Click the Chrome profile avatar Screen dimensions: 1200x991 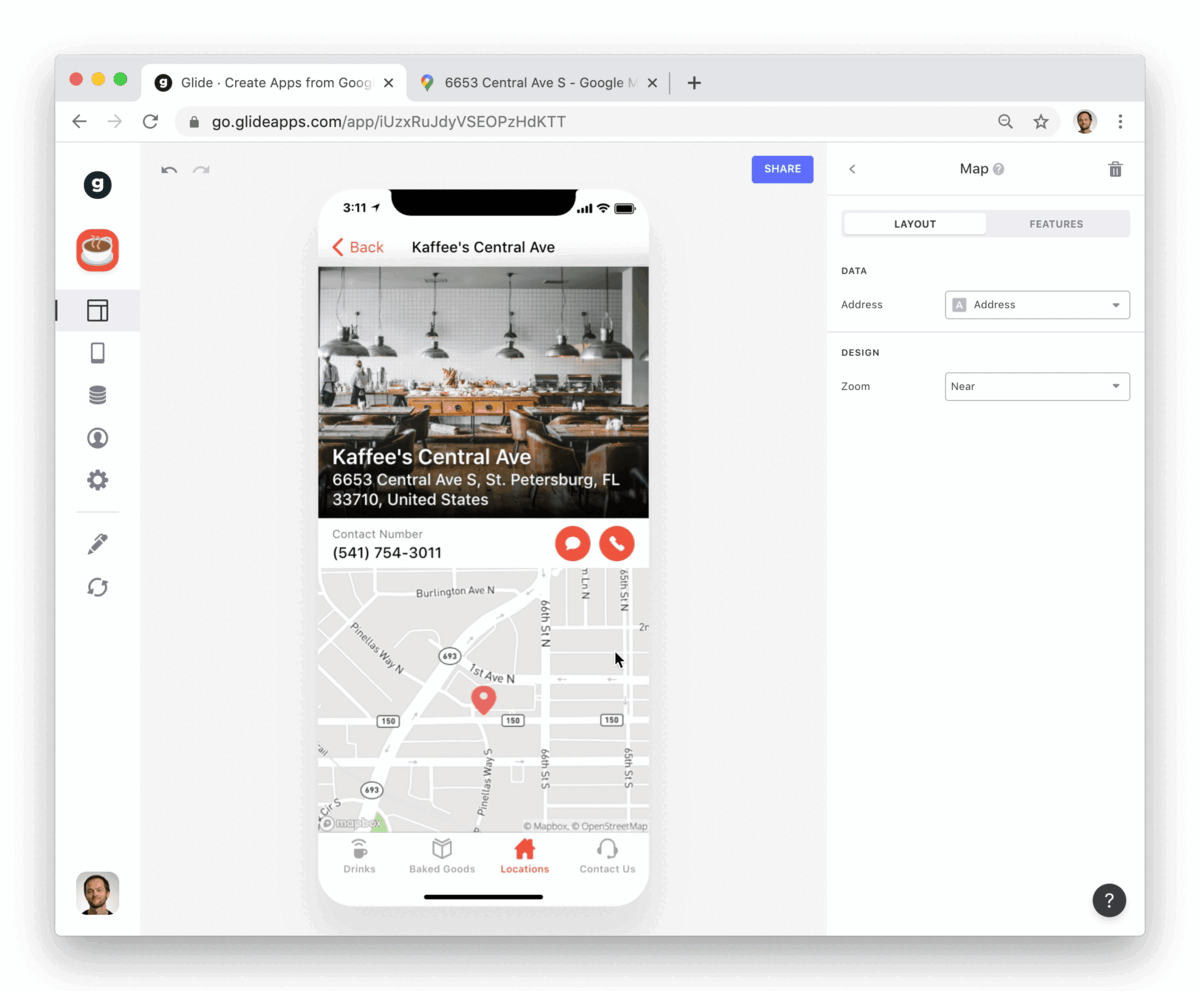pyautogui.click(x=1085, y=121)
